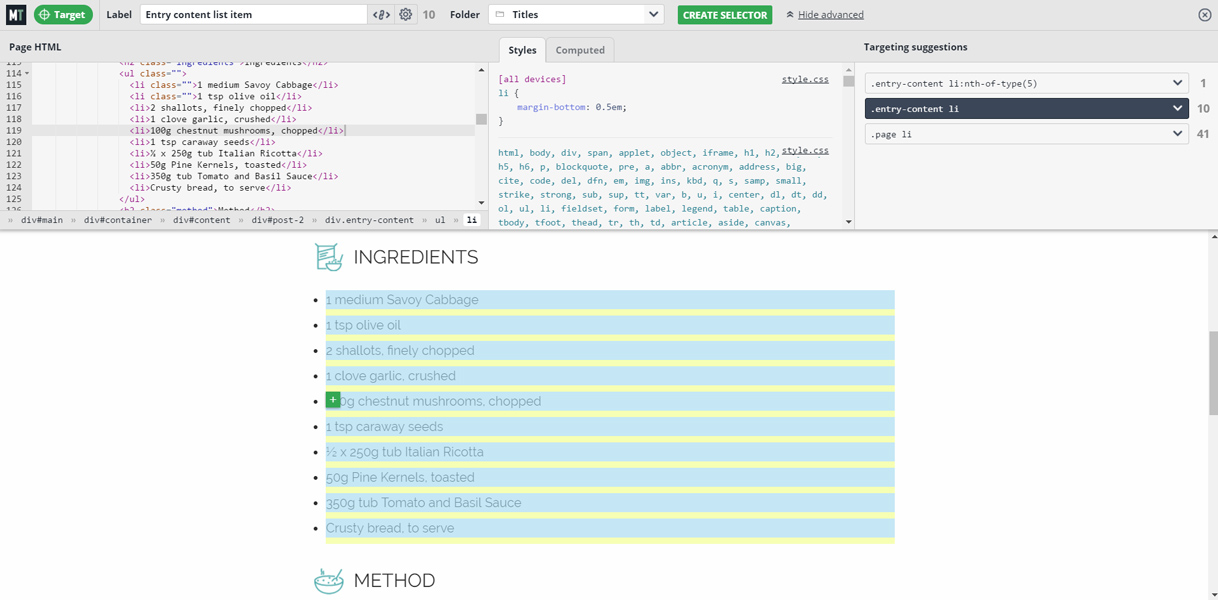The width and height of the screenshot is (1218, 600).
Task: Click the code view icon beside label
Action: click(381, 15)
